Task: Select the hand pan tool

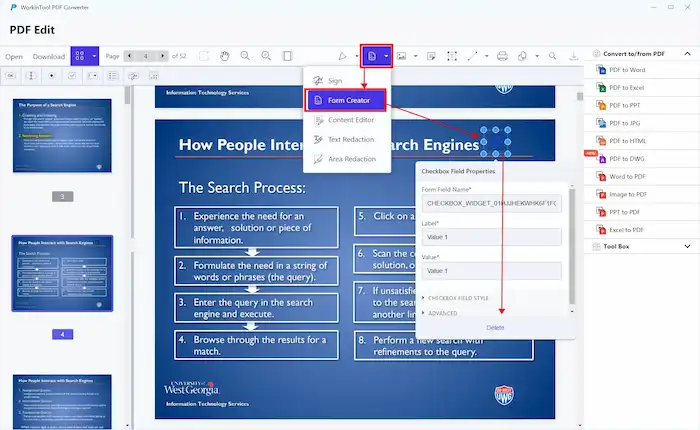Action: coord(225,56)
